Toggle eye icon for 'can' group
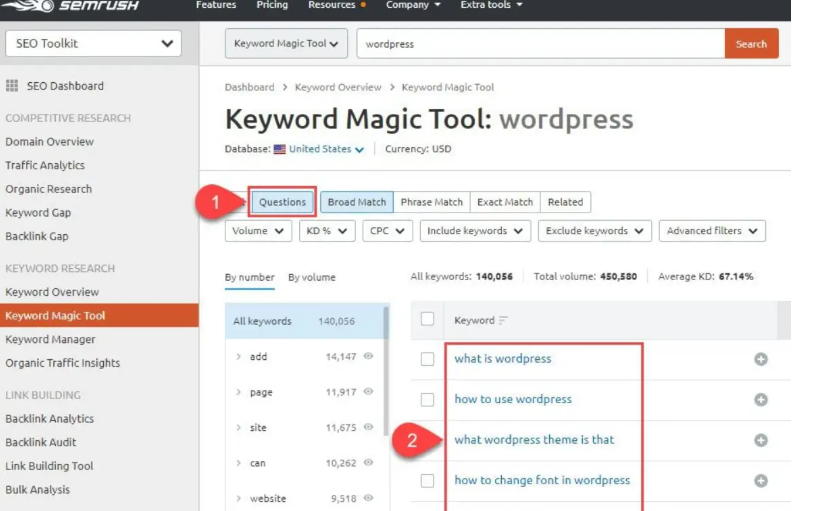The height and width of the screenshot is (511, 820). [x=368, y=463]
